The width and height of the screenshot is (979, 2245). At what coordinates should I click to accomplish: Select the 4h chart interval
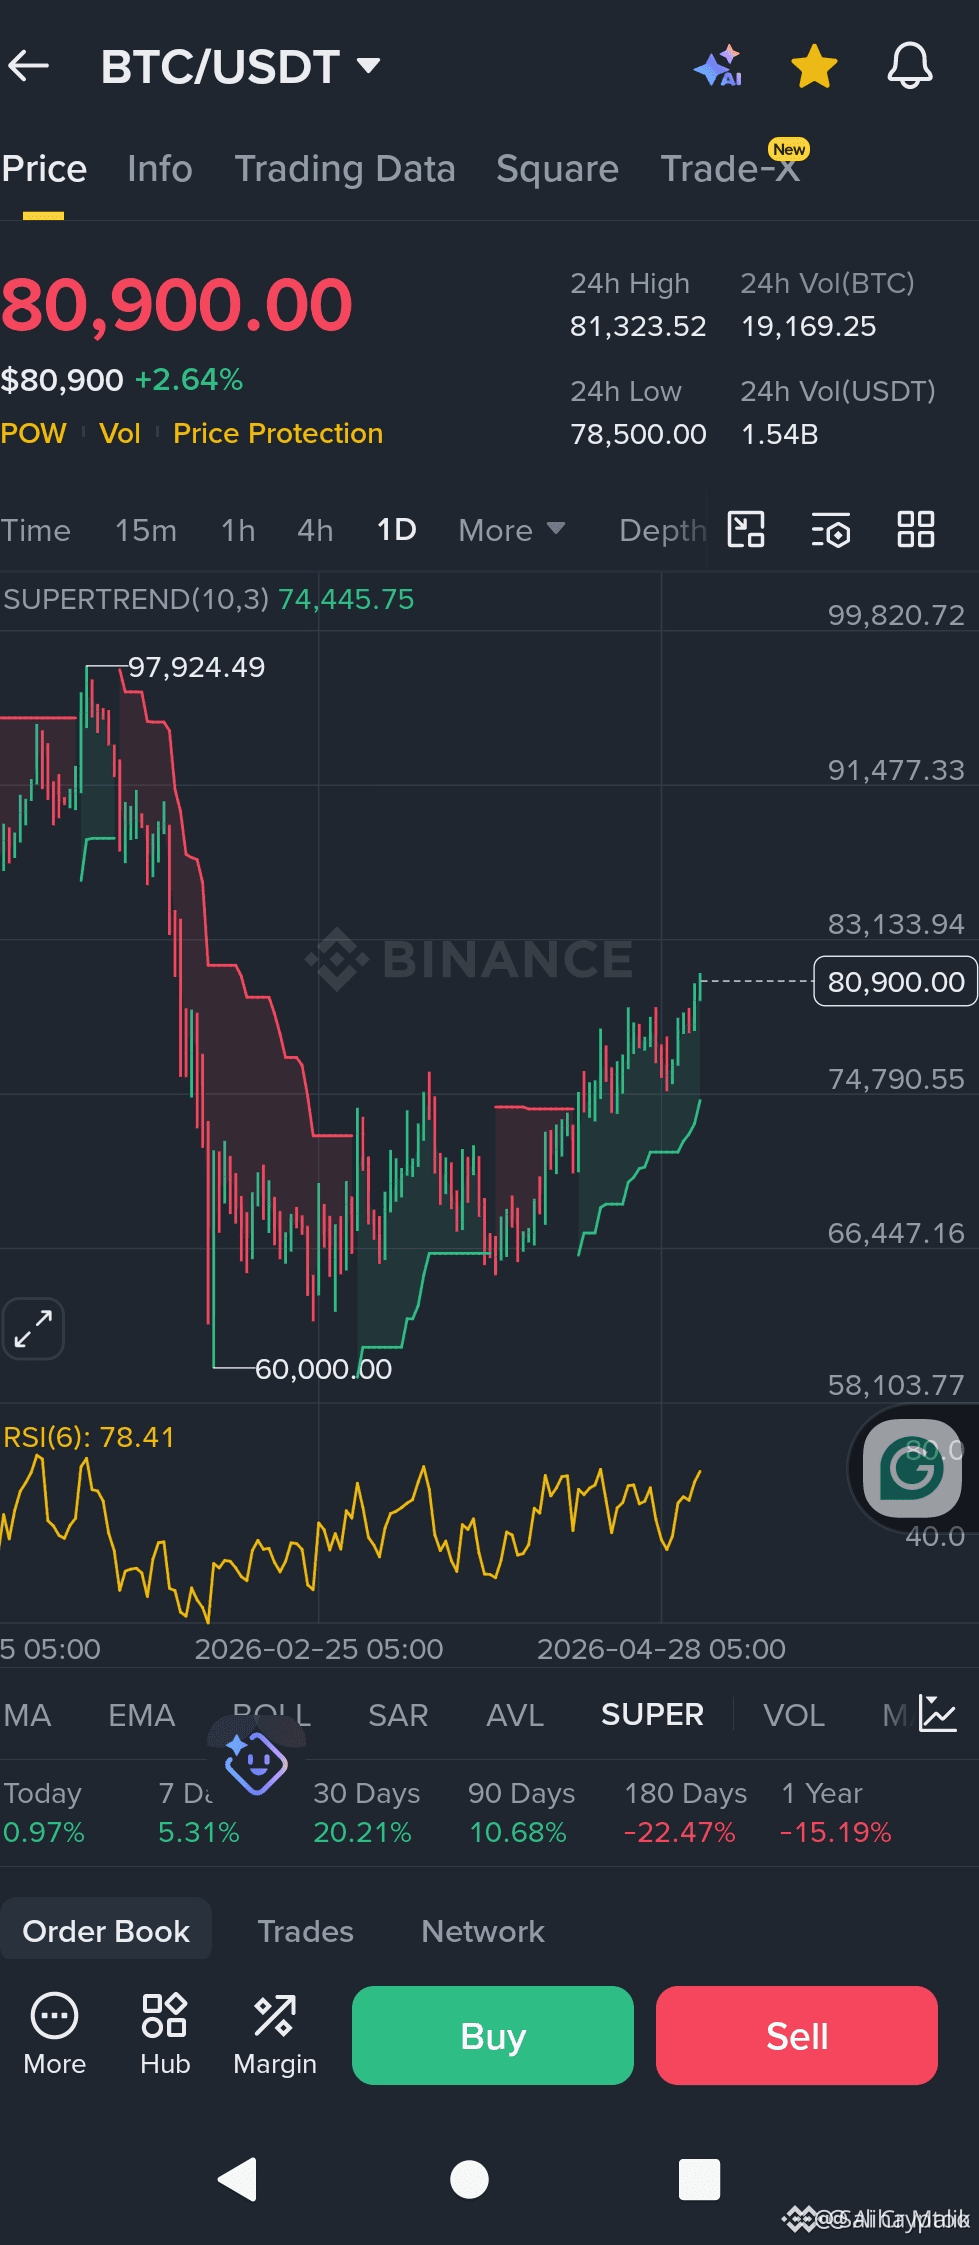coord(315,530)
